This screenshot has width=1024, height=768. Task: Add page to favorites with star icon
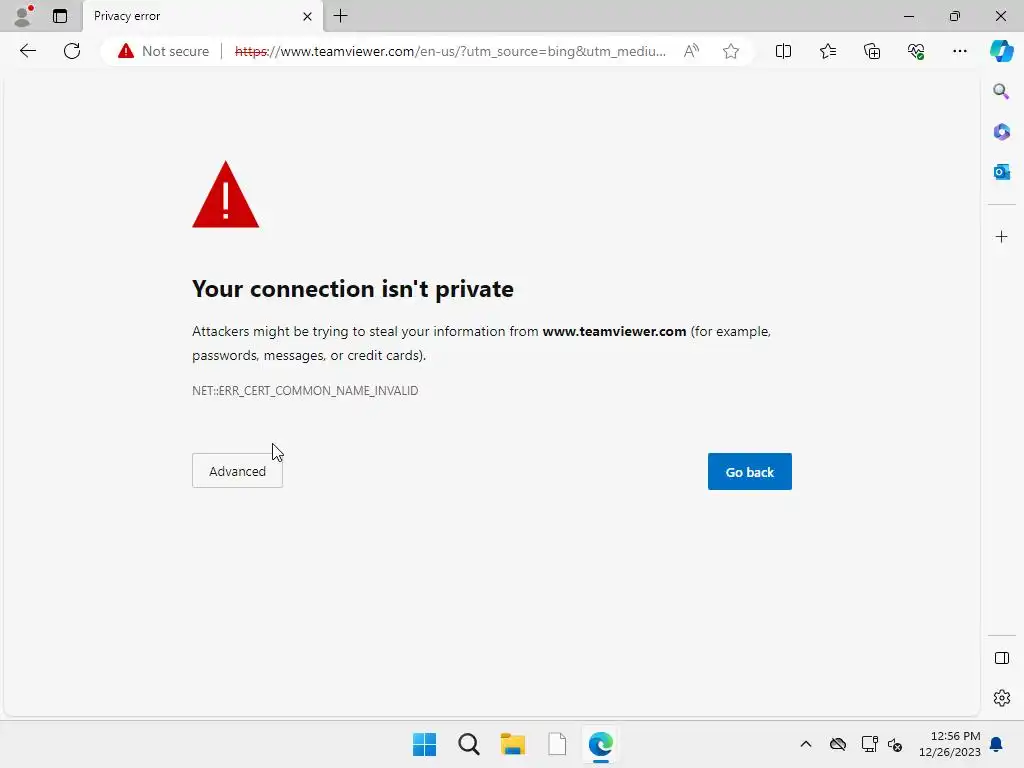pyautogui.click(x=731, y=51)
